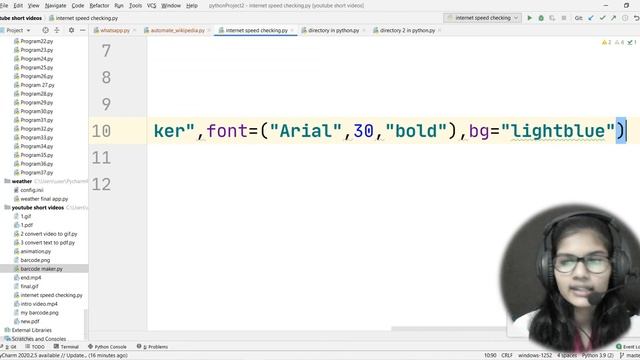Hide the Project tool window
Screen dimensions: 640x360
(x=82, y=30)
